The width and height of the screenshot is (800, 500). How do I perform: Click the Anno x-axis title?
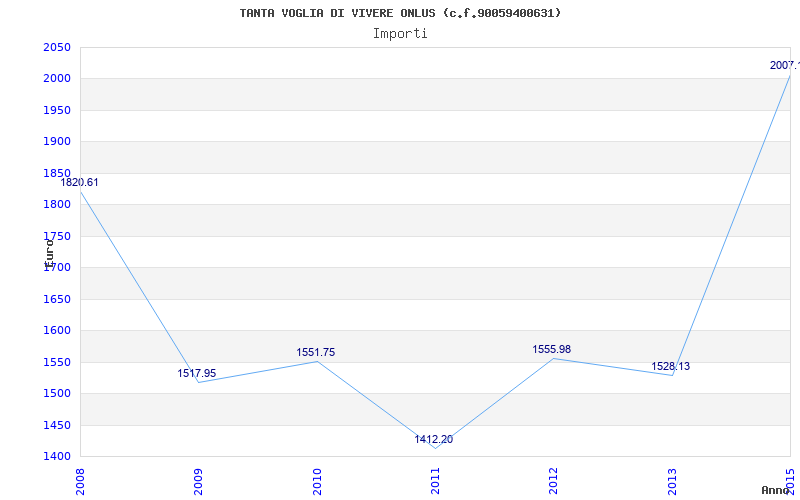[x=775, y=490]
